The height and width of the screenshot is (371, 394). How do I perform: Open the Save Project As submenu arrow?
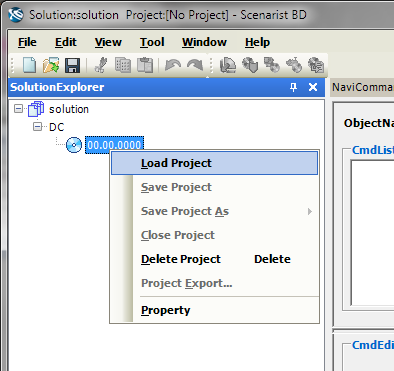(x=310, y=211)
